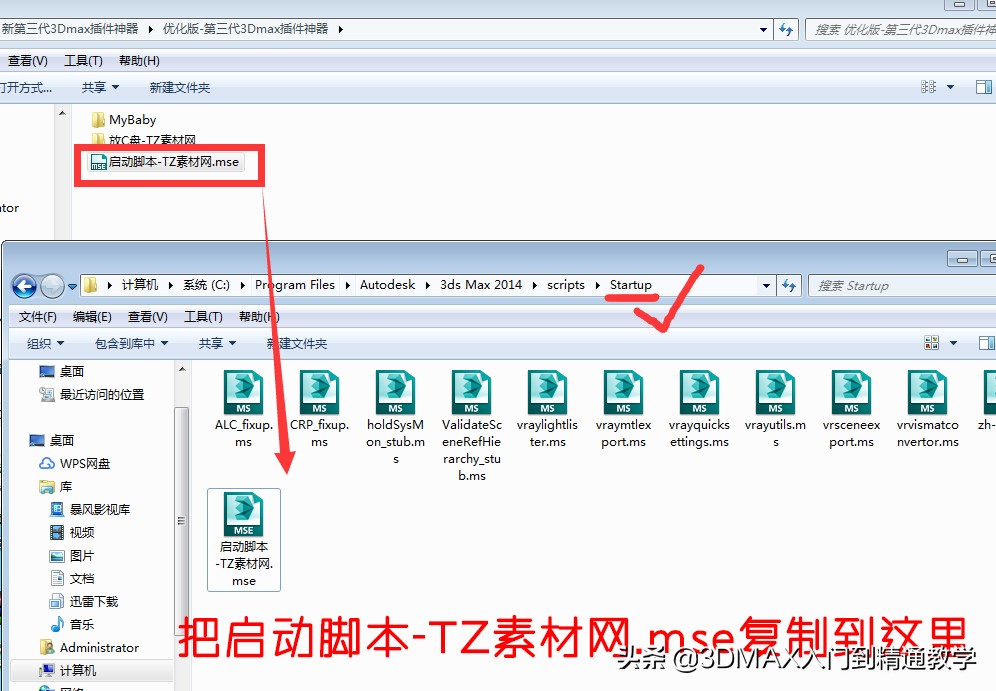Open WPS网盘 in the navigation pane
Screen dimensions: 996x691
[75, 464]
